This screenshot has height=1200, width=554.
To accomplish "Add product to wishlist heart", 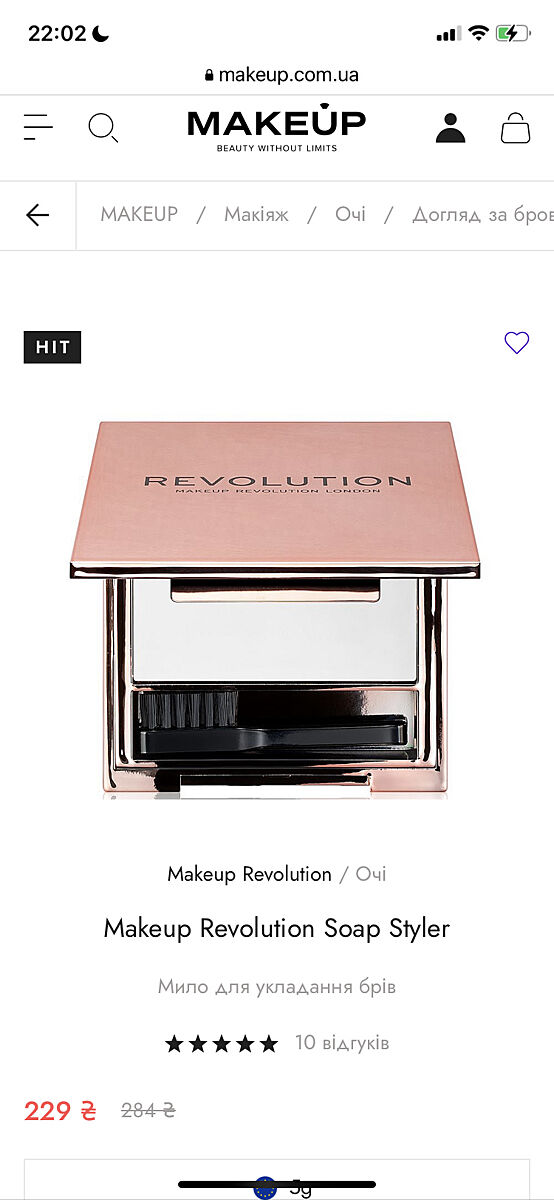I will [516, 343].
